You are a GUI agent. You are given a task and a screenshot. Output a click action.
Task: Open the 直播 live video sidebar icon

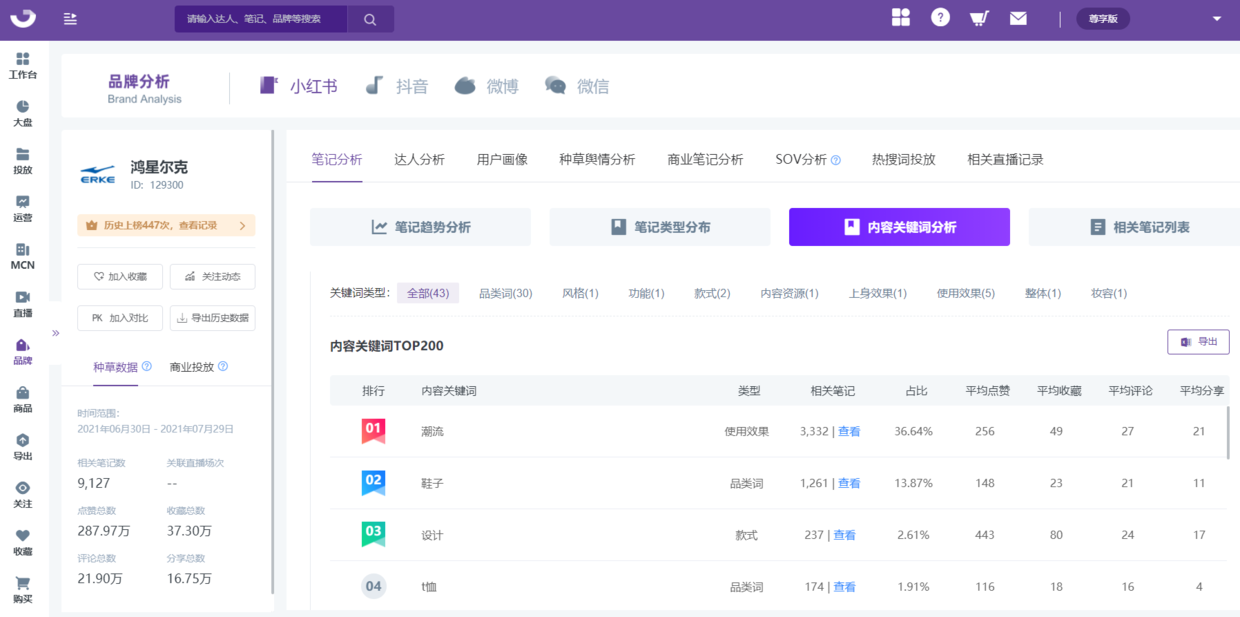pyautogui.click(x=23, y=304)
